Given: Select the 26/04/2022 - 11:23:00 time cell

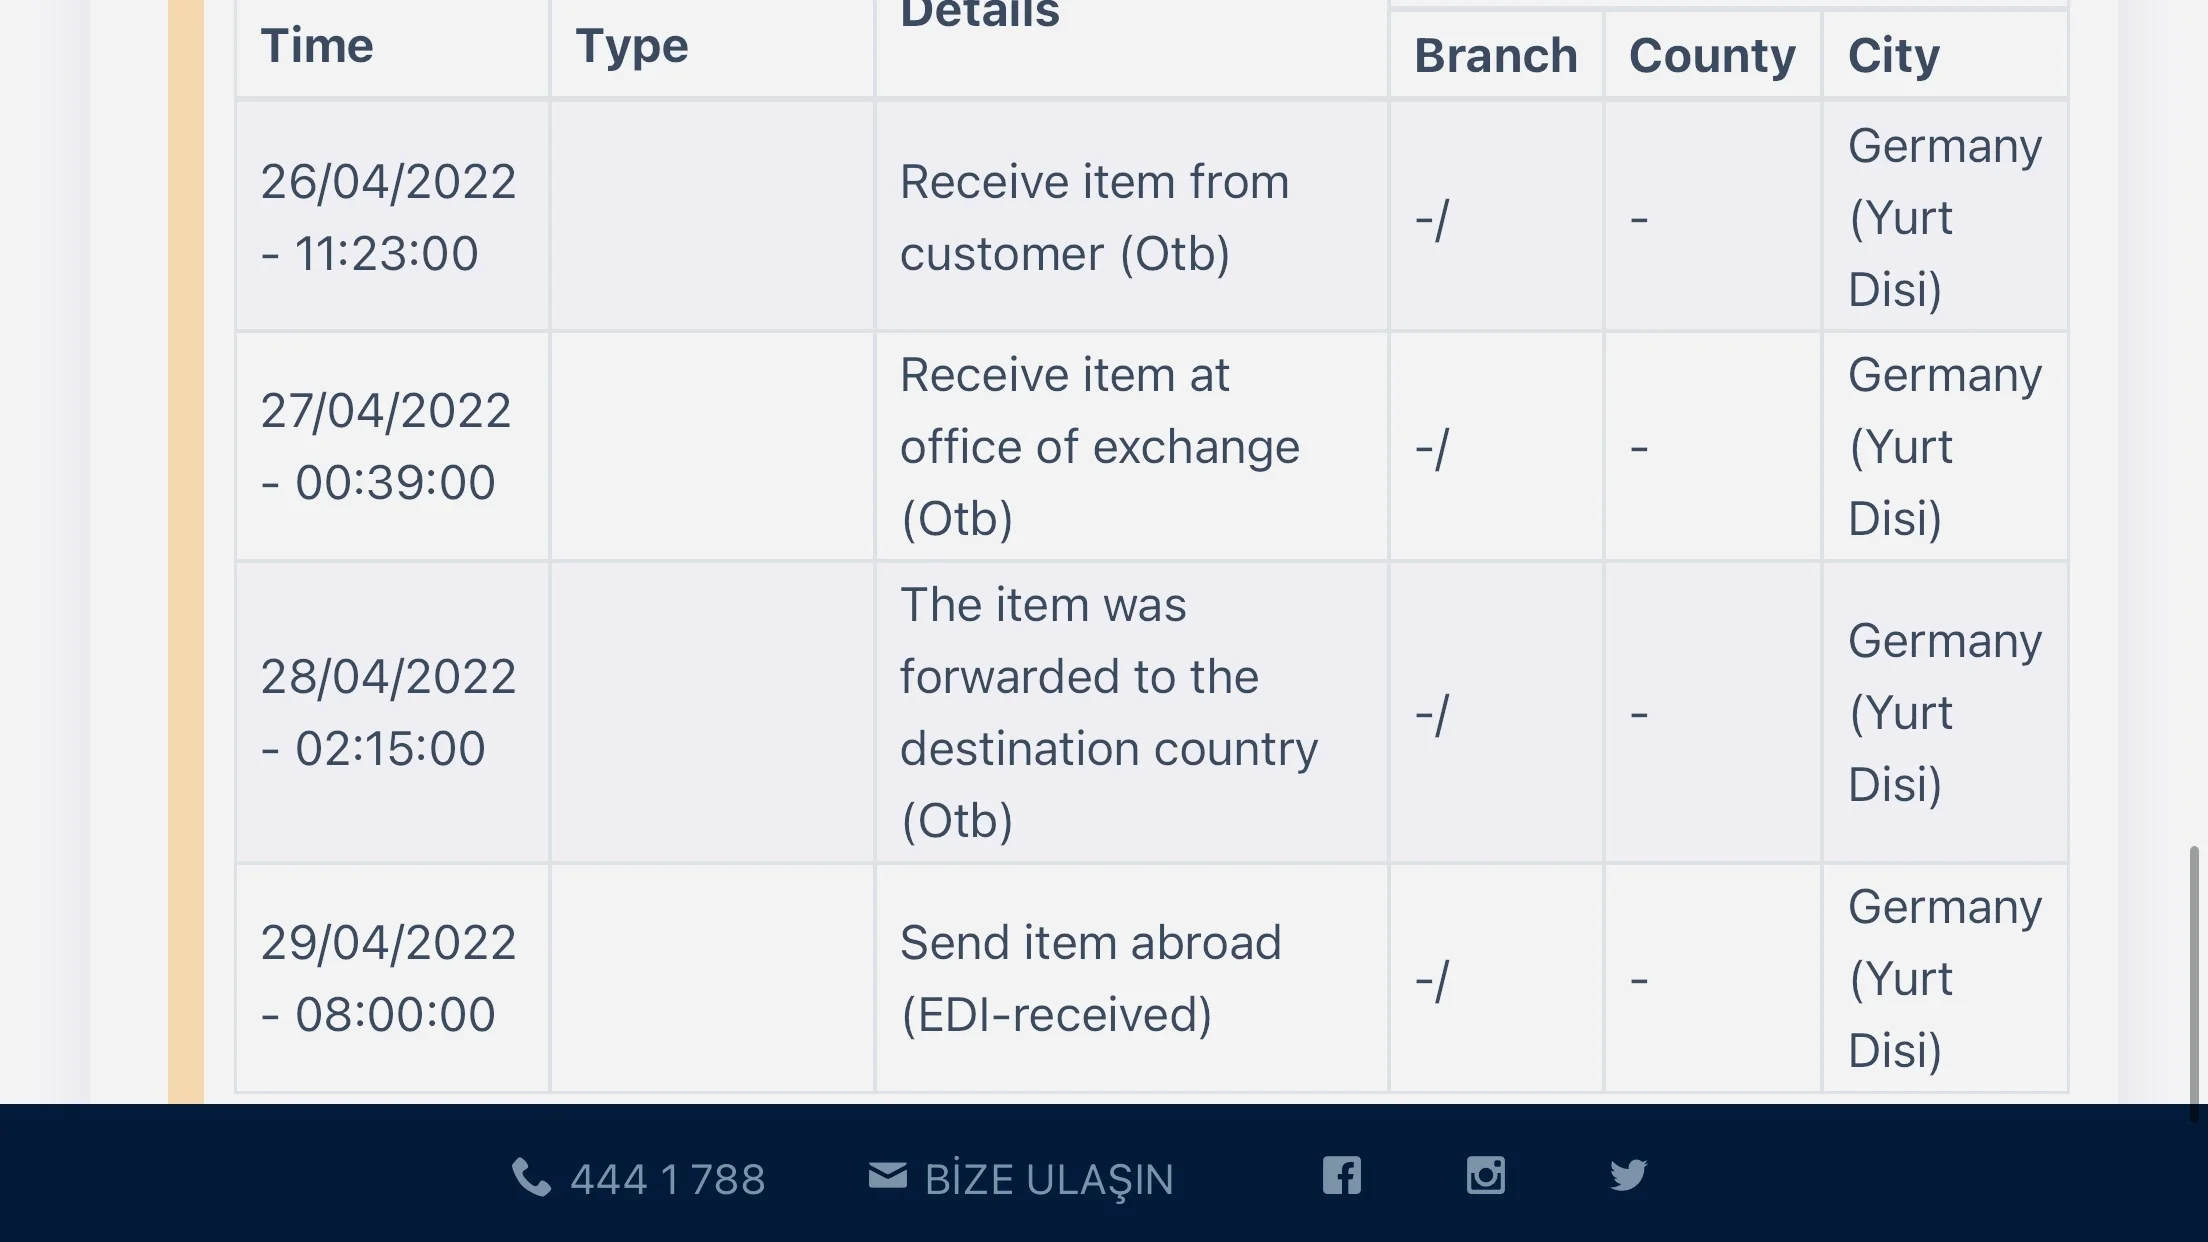Looking at the screenshot, I should pos(389,217).
